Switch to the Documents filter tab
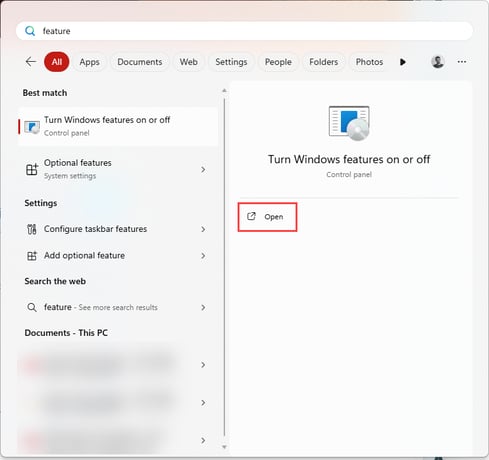Screen dimensions: 489x460 point(140,62)
